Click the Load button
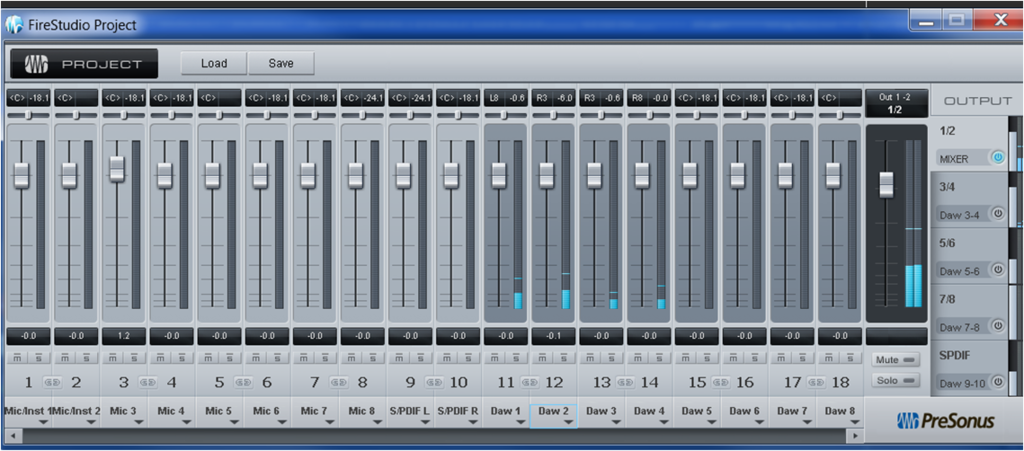The height and width of the screenshot is (451, 1024). [214, 63]
